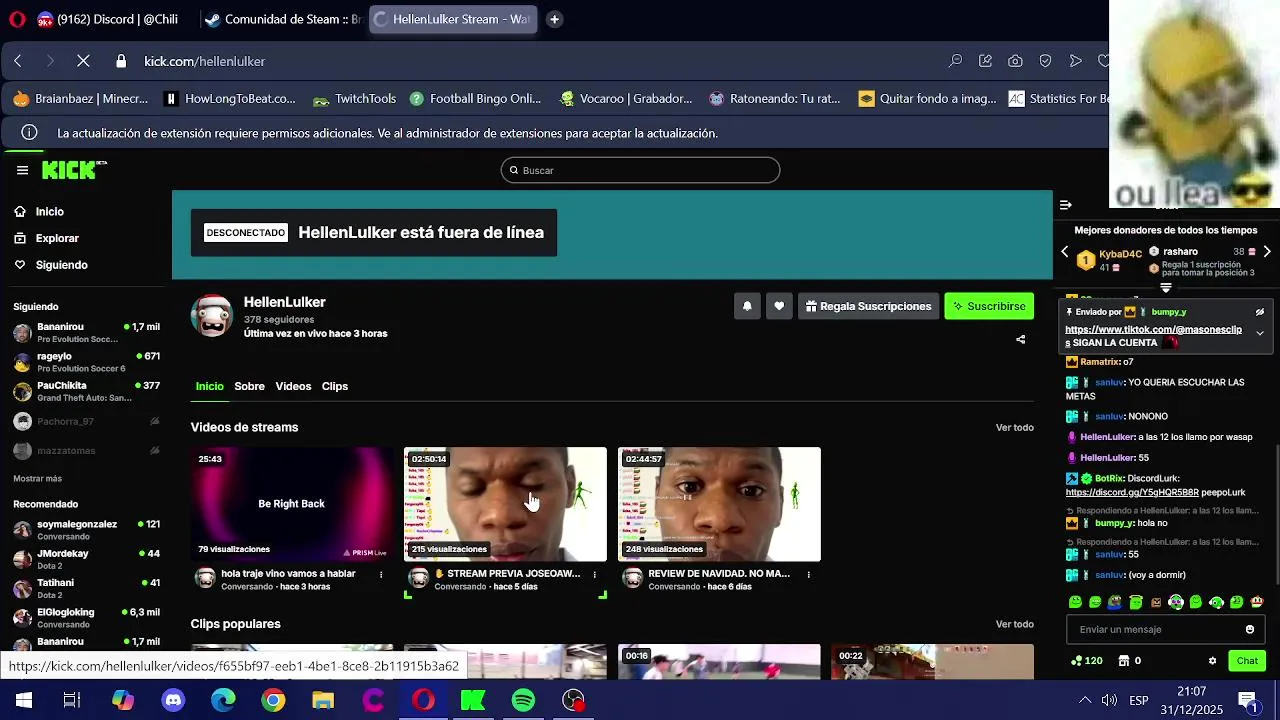Click Mostrar más under Siguiendo
The width and height of the screenshot is (1280, 720).
tap(38, 479)
